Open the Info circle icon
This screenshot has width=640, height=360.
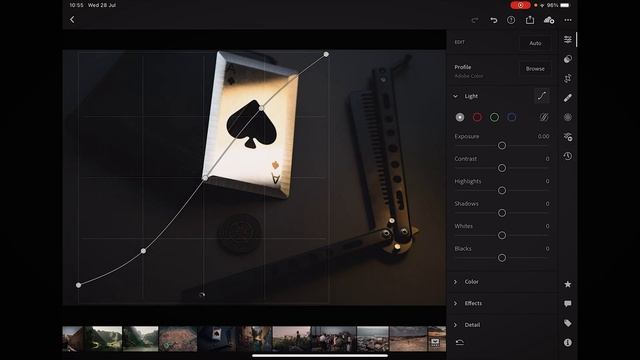tap(568, 343)
